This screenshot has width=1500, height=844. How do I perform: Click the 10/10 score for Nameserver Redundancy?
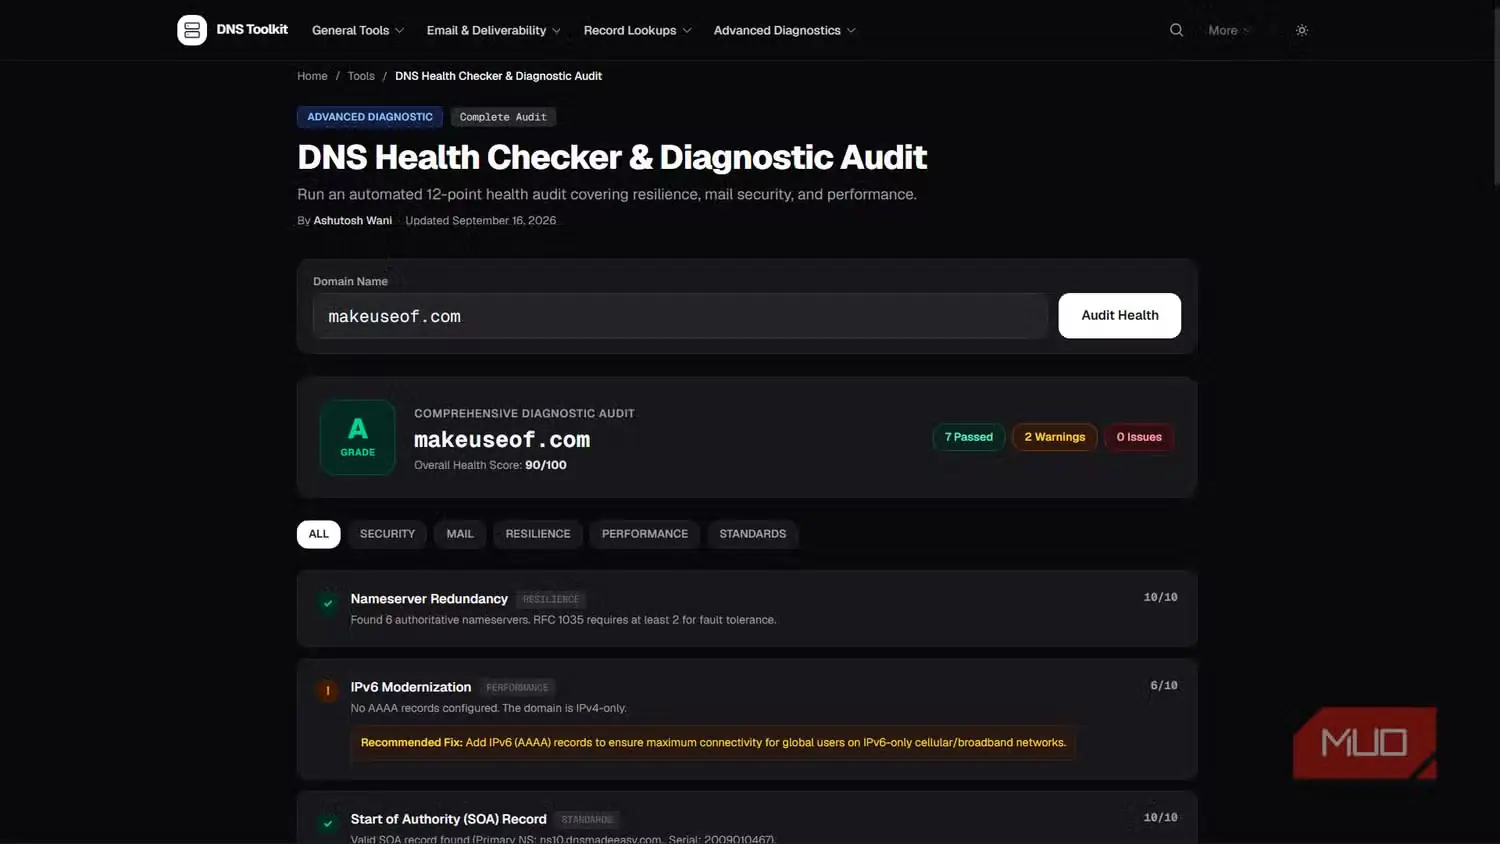1161,598
